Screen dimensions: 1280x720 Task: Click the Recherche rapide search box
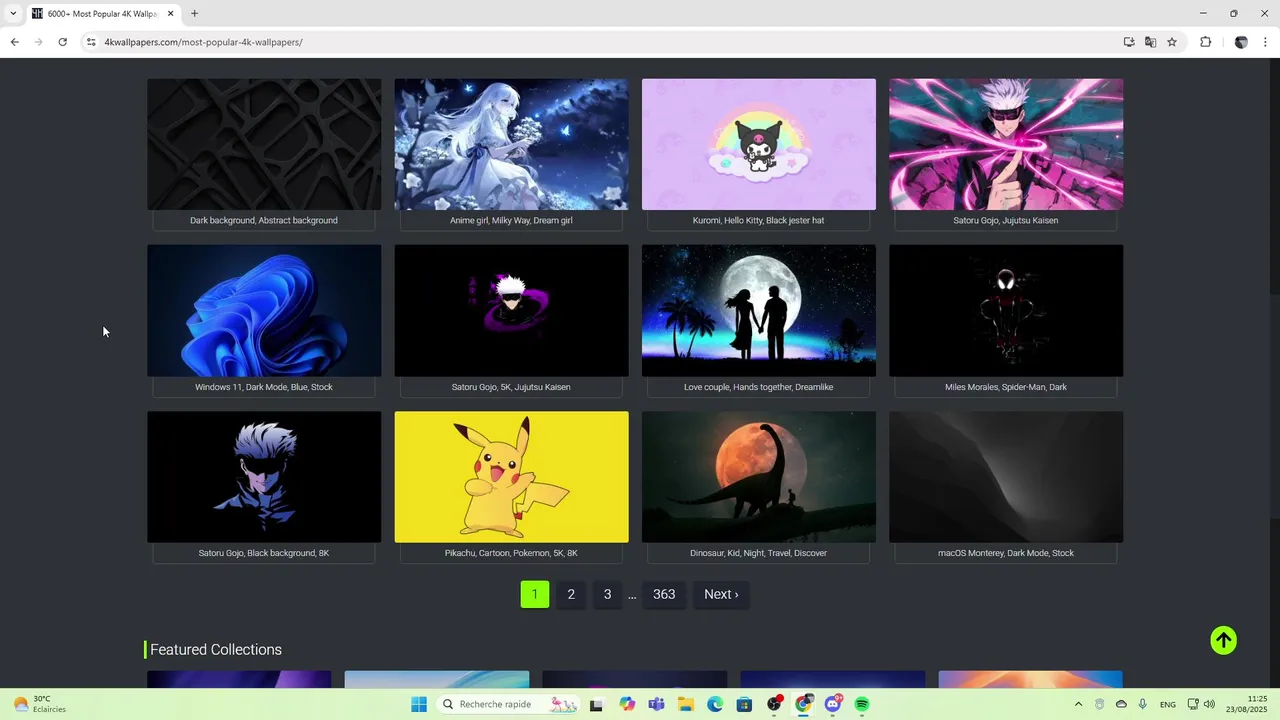(510, 704)
